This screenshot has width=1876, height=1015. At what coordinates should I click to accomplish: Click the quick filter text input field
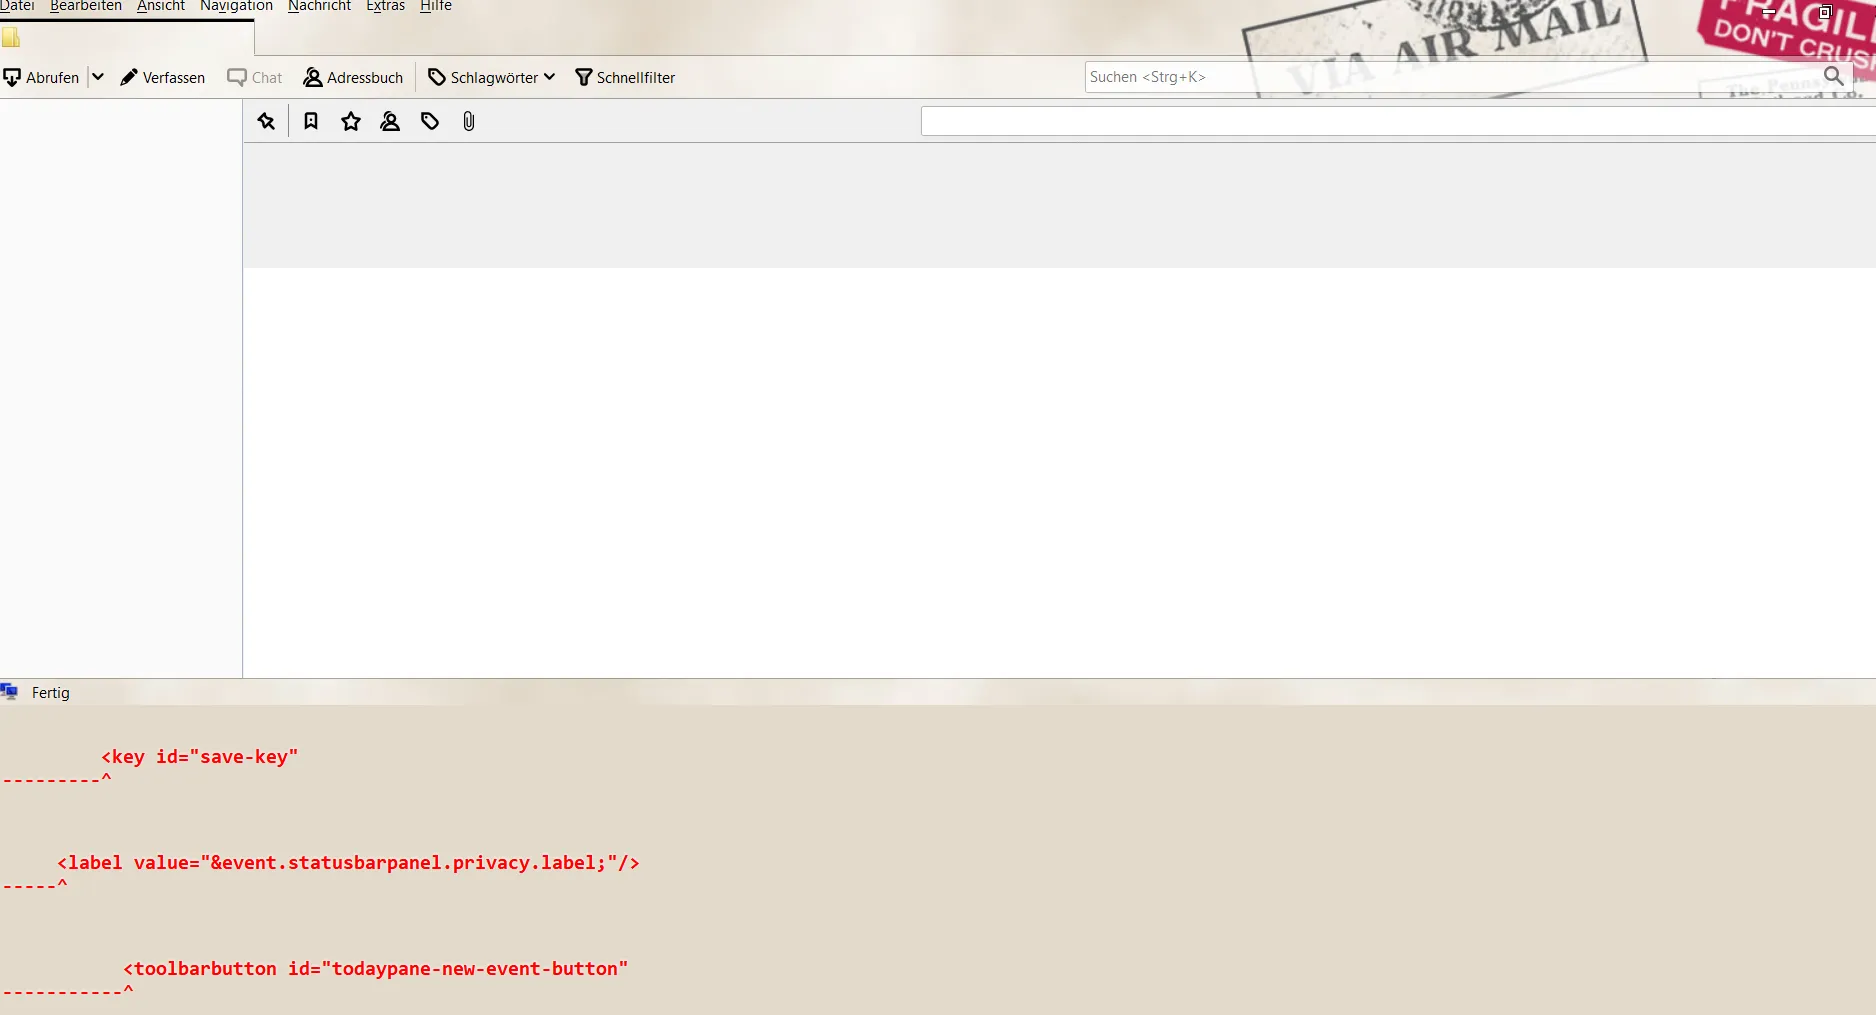tap(1398, 121)
